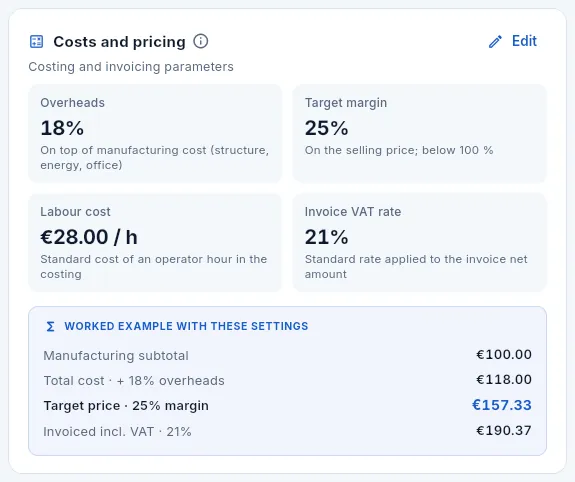Select the €118.00 total cost amount

(x=504, y=380)
